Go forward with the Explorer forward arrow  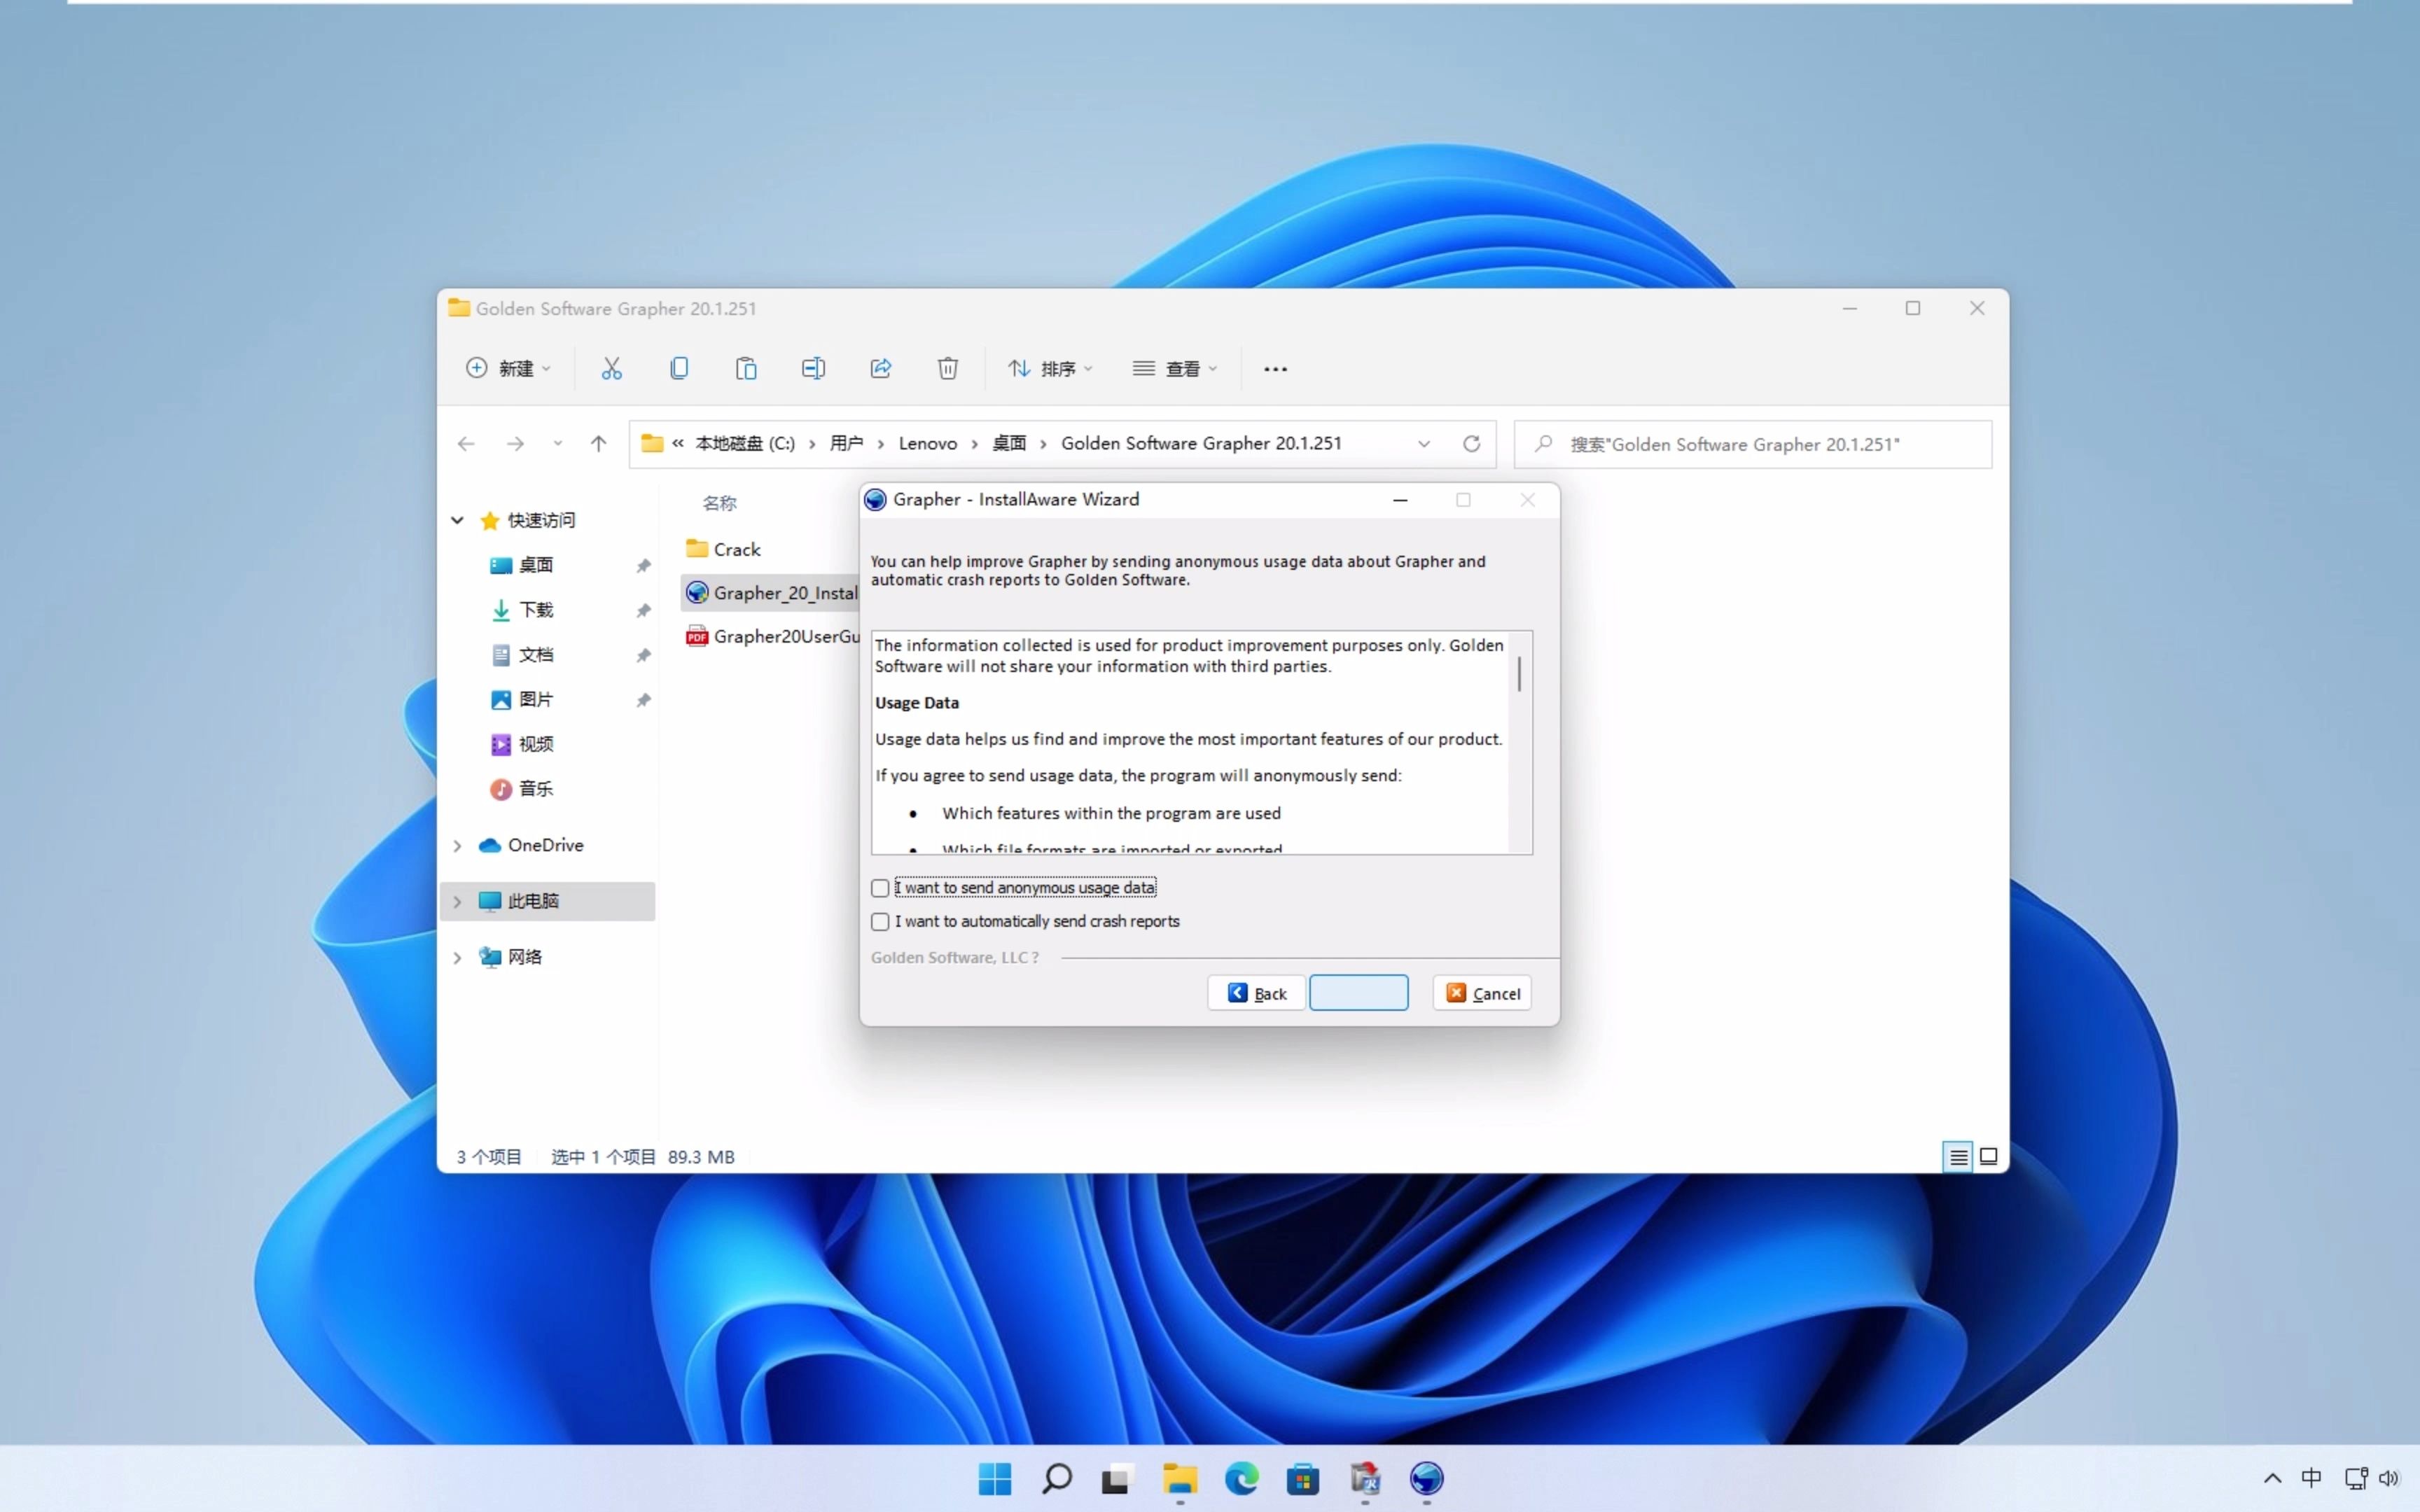(x=515, y=443)
